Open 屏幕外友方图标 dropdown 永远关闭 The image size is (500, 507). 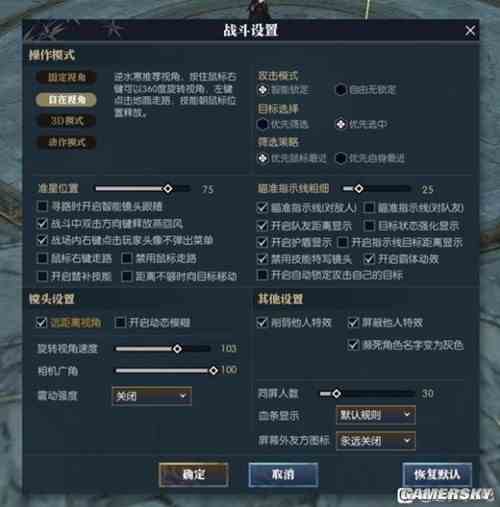pyautogui.click(x=376, y=441)
